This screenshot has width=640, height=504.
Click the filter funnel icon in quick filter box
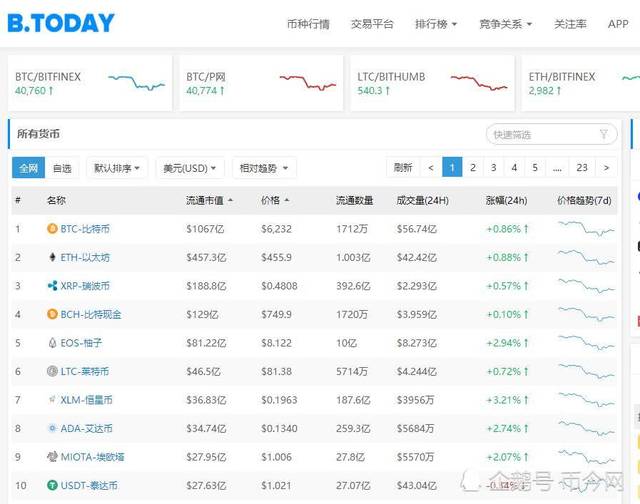coord(604,134)
